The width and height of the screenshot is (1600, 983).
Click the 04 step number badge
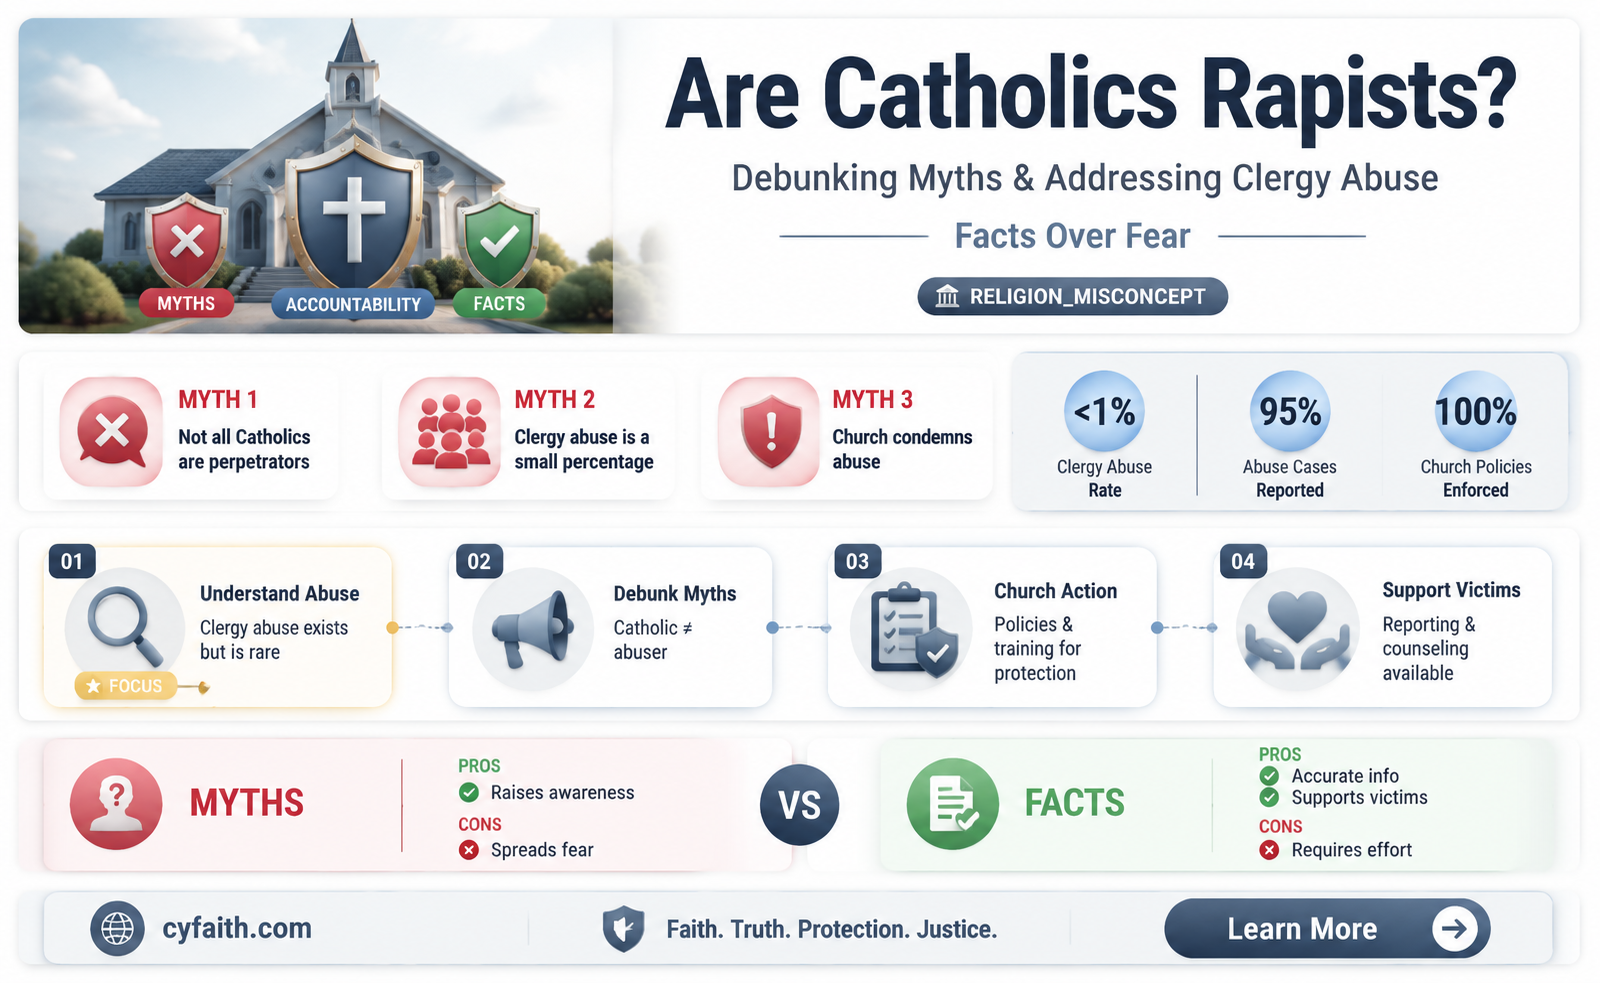tap(1243, 561)
